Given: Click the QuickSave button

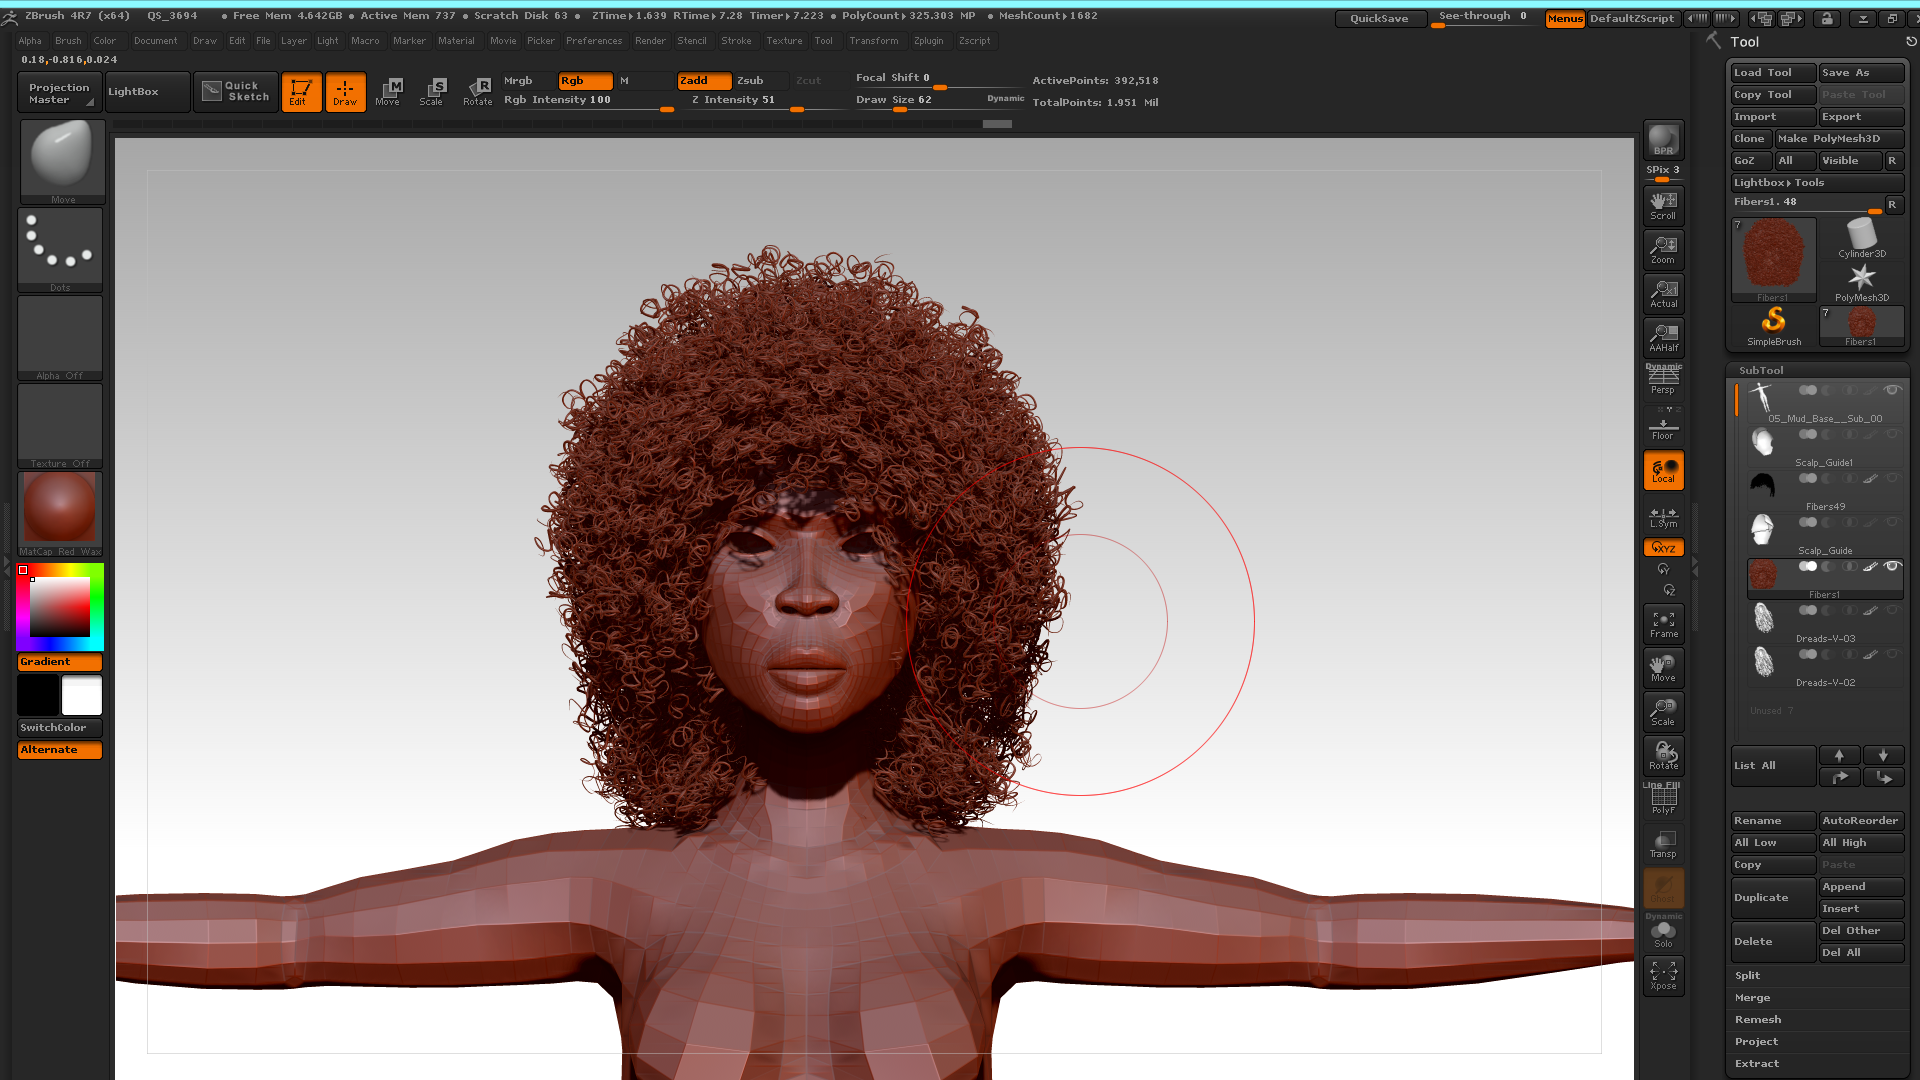Looking at the screenshot, I should click(1379, 19).
